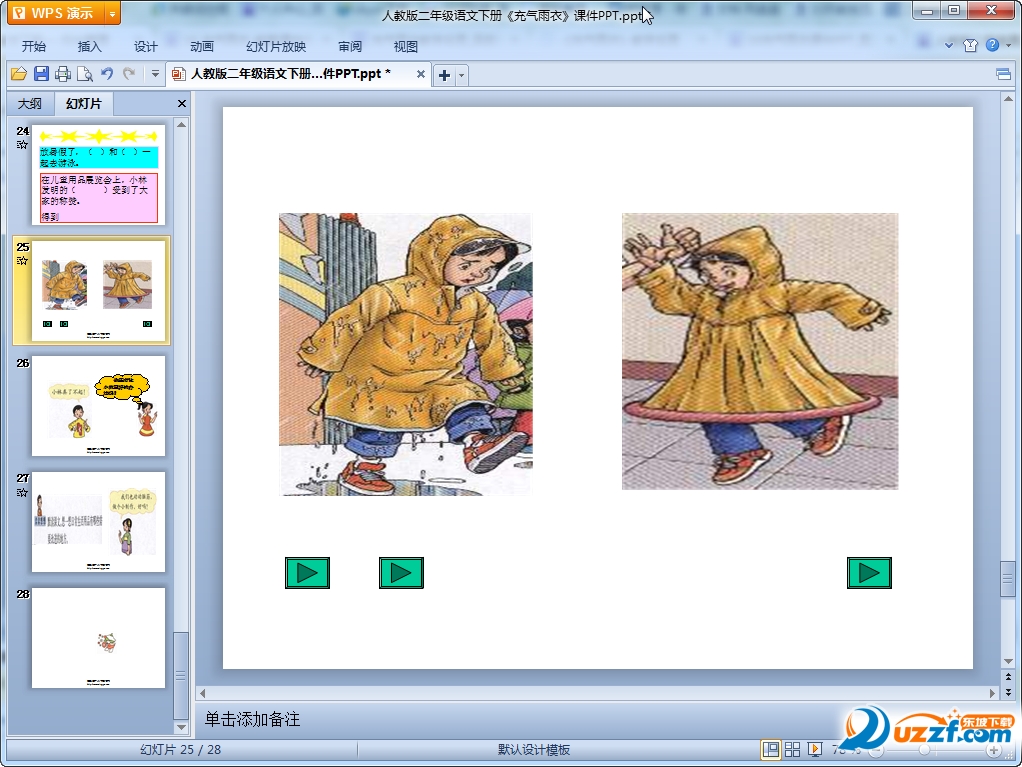The height and width of the screenshot is (767, 1022).
Task: Select the 人教版二年级语文下册 document tab
Action: pyautogui.click(x=290, y=74)
